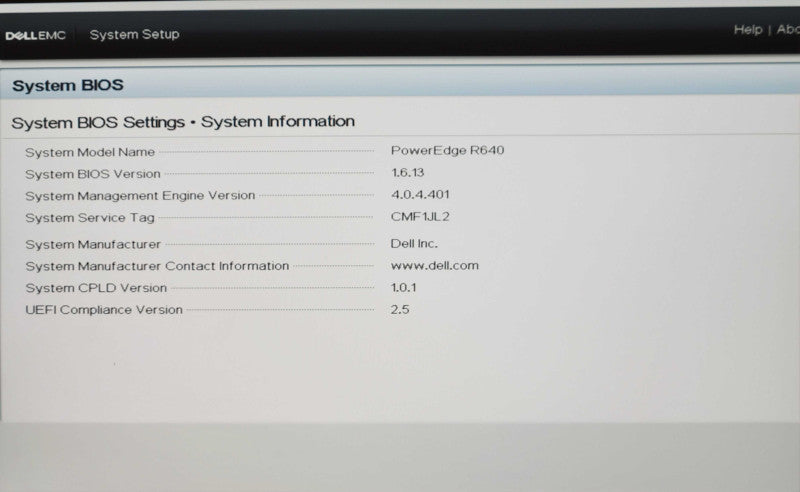Select the System Model Name label
Image resolution: width=800 pixels, height=492 pixels.
click(x=90, y=152)
